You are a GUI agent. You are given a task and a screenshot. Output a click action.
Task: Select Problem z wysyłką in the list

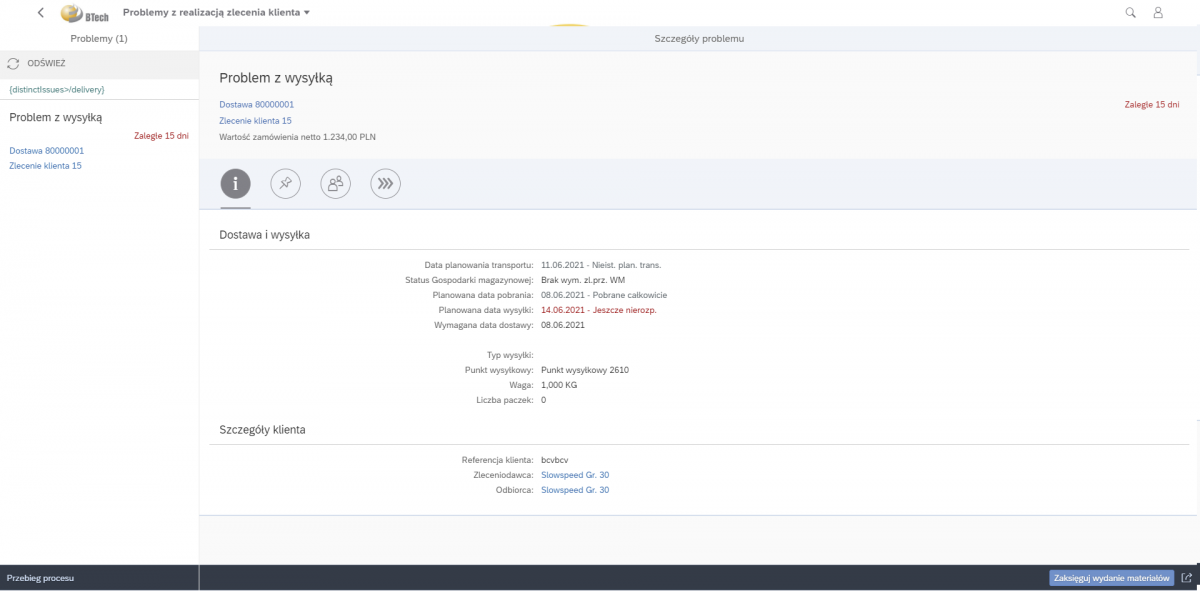pyautogui.click(x=56, y=117)
